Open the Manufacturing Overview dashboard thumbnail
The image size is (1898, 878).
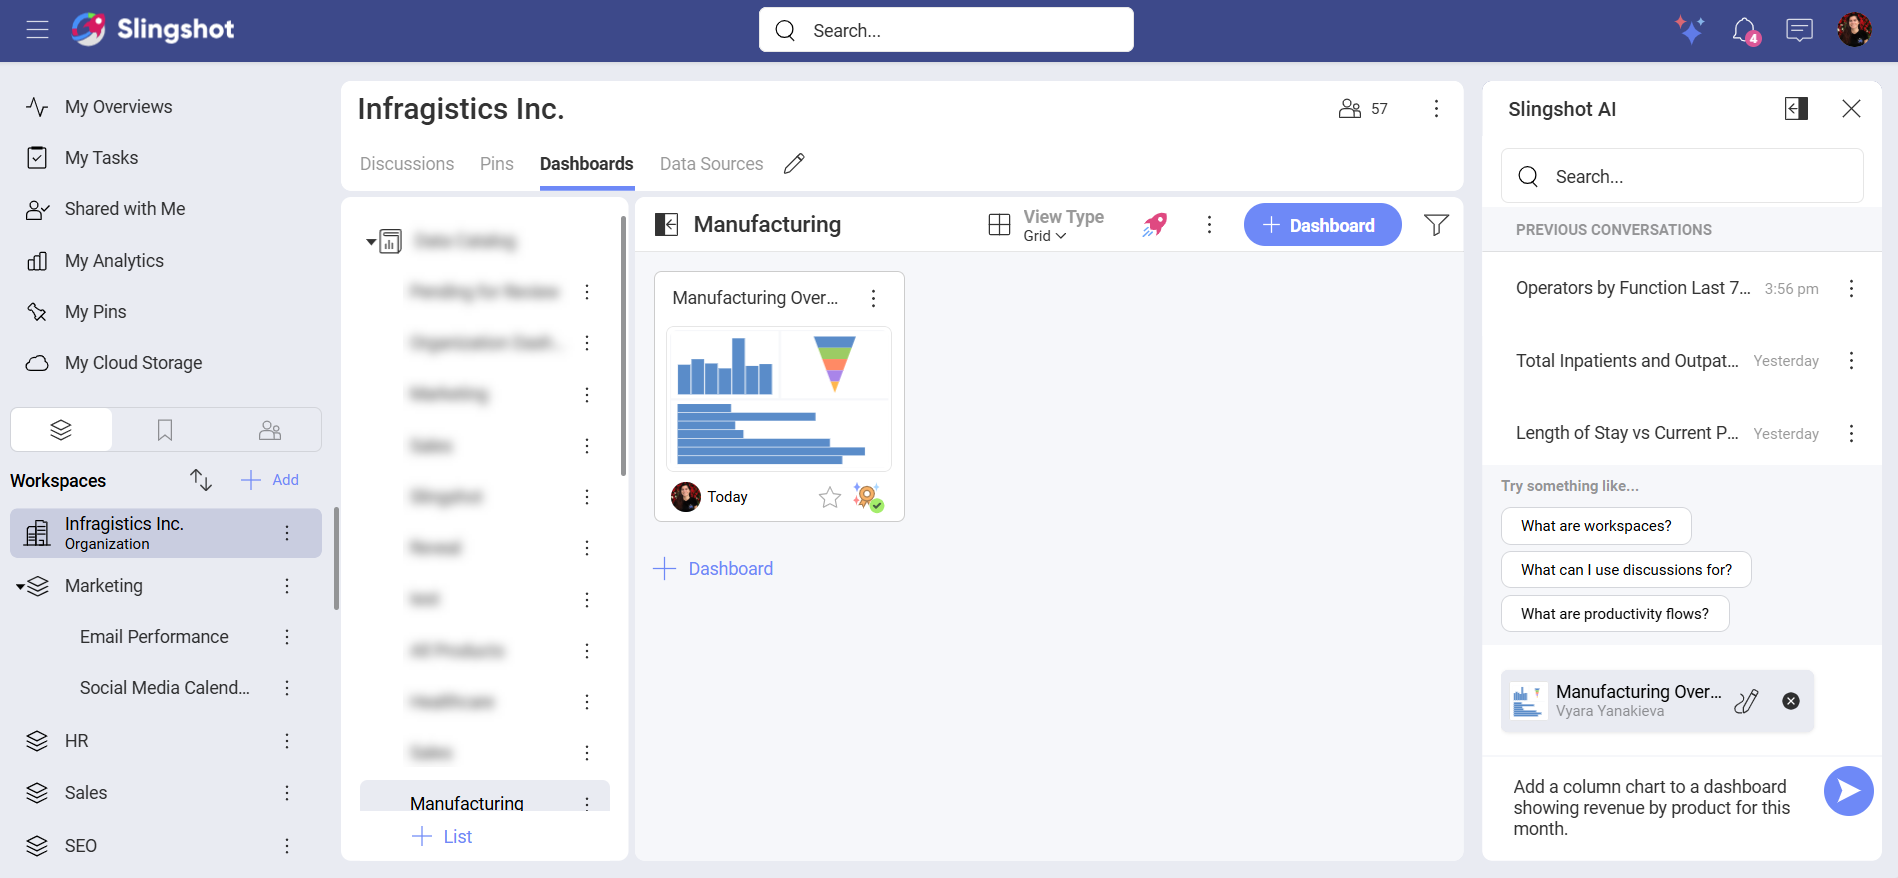click(778, 399)
